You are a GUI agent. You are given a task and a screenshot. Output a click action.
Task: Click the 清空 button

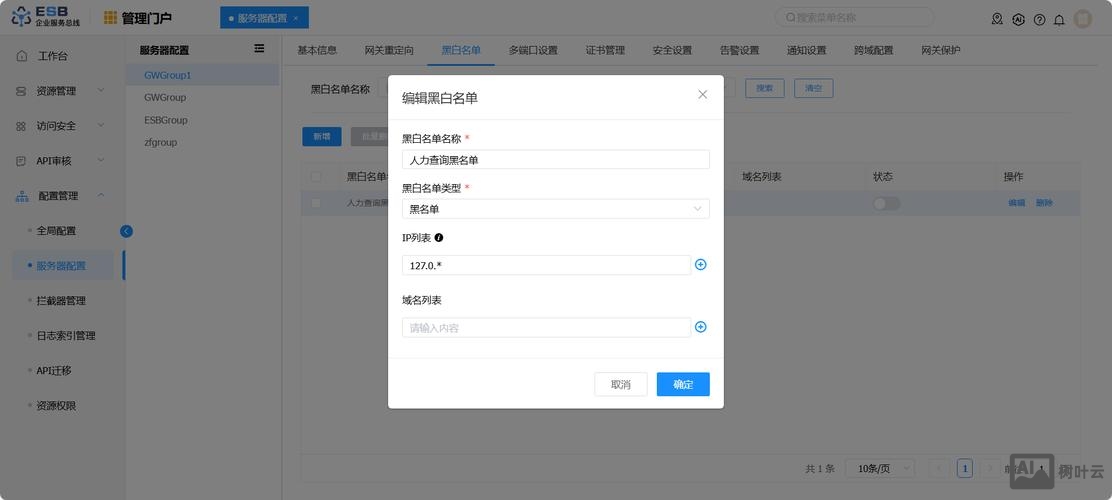pyautogui.click(x=813, y=89)
